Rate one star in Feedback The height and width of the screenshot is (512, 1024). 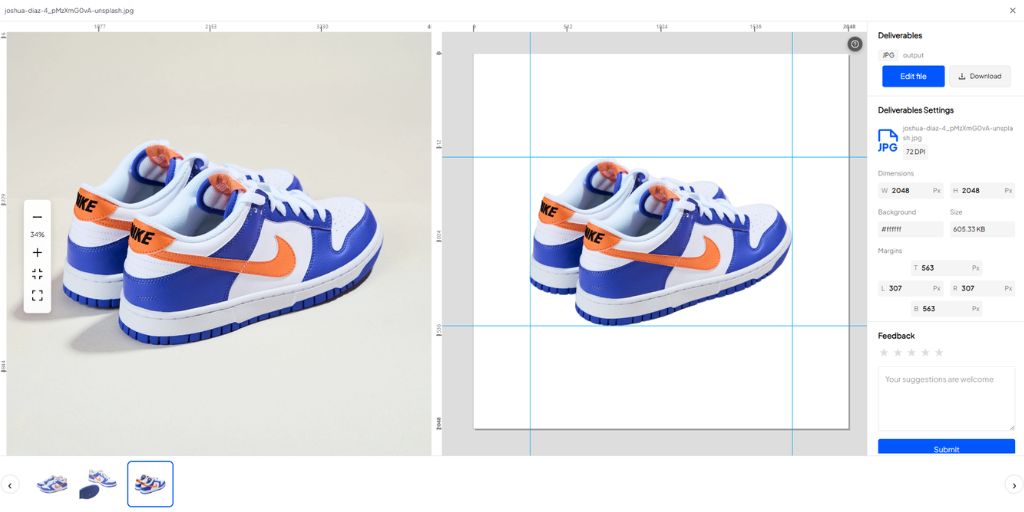[x=884, y=353]
